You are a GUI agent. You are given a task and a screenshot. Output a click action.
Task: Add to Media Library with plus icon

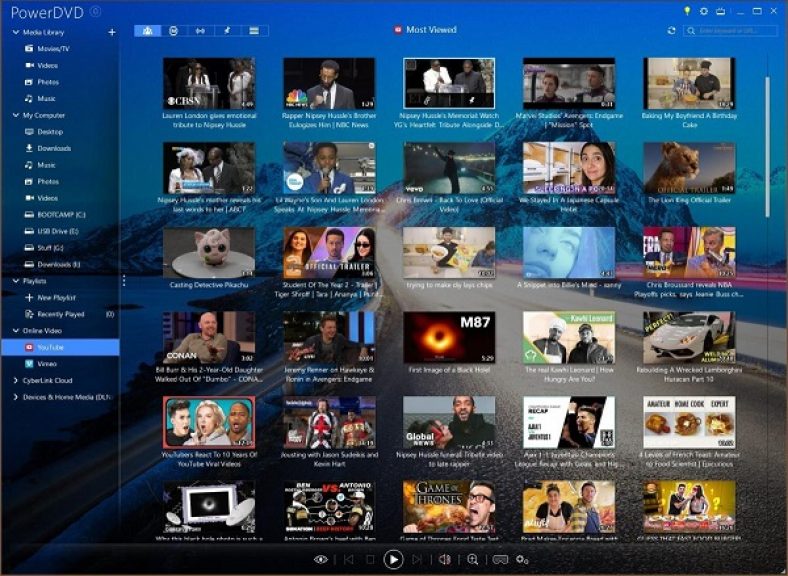[x=112, y=32]
